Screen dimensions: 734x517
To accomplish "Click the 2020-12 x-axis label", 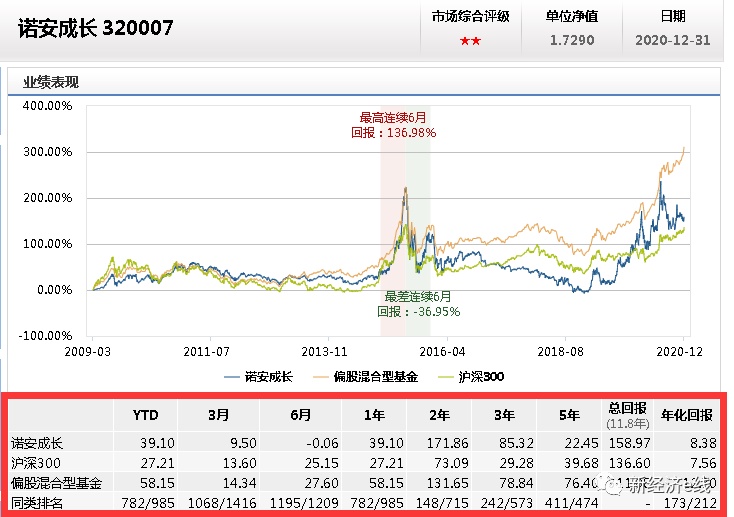I will [679, 352].
